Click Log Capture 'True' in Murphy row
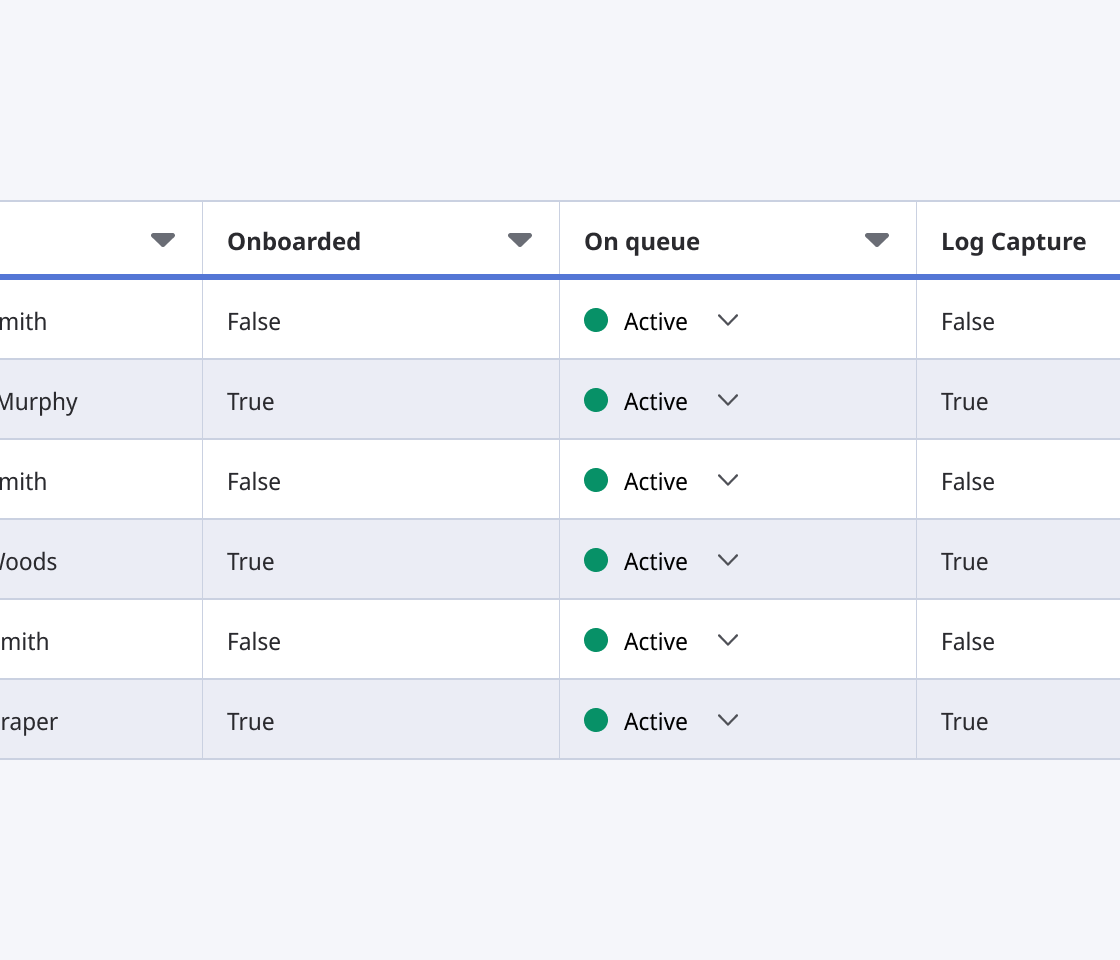1120x960 pixels. 964,401
